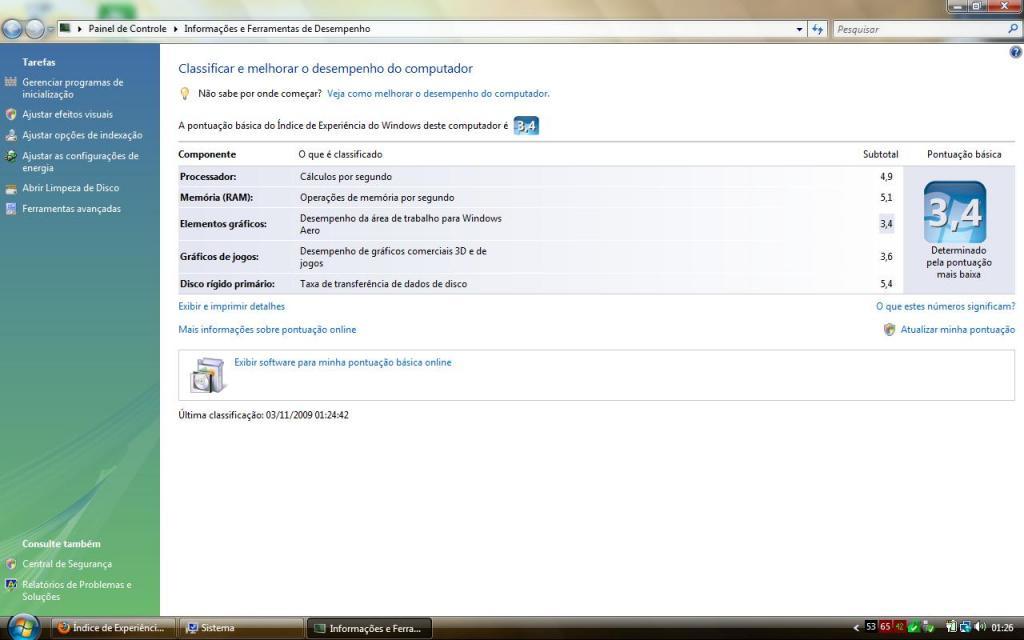Image resolution: width=1024 pixels, height=640 pixels.
Task: Open Central de Segurança
Action: coord(67,564)
